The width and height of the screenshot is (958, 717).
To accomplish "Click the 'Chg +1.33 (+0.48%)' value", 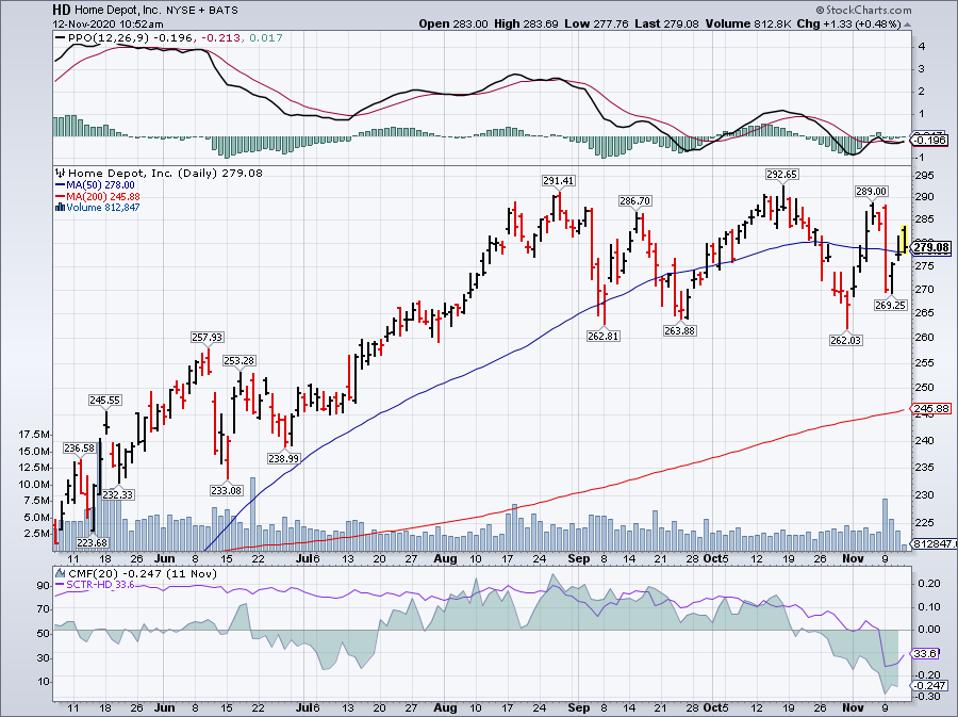I will click(x=849, y=24).
